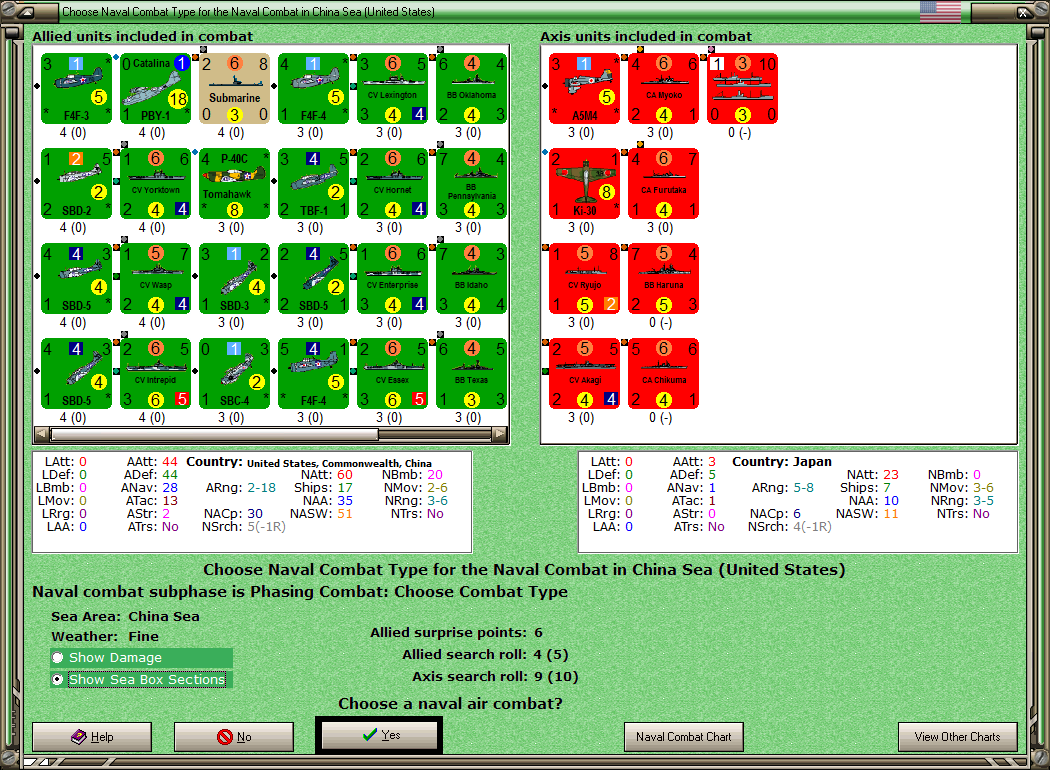Click View Other Charts button
1050x770 pixels.
pyautogui.click(x=958, y=737)
